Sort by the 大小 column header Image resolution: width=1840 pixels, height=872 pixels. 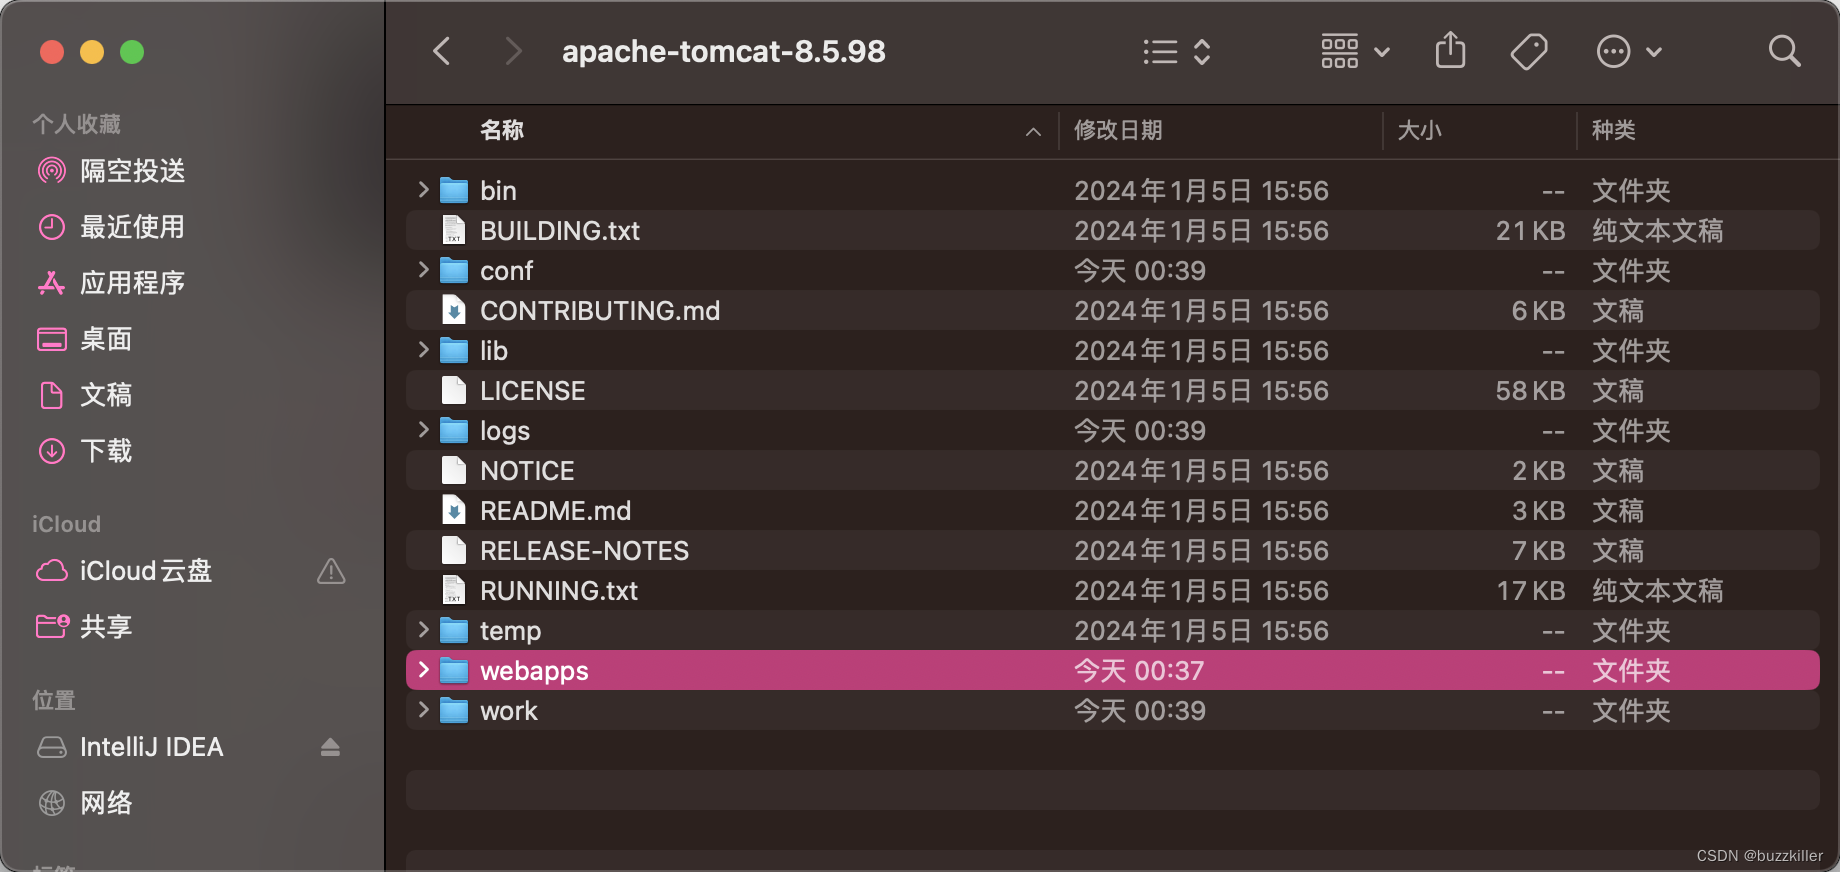click(1419, 130)
